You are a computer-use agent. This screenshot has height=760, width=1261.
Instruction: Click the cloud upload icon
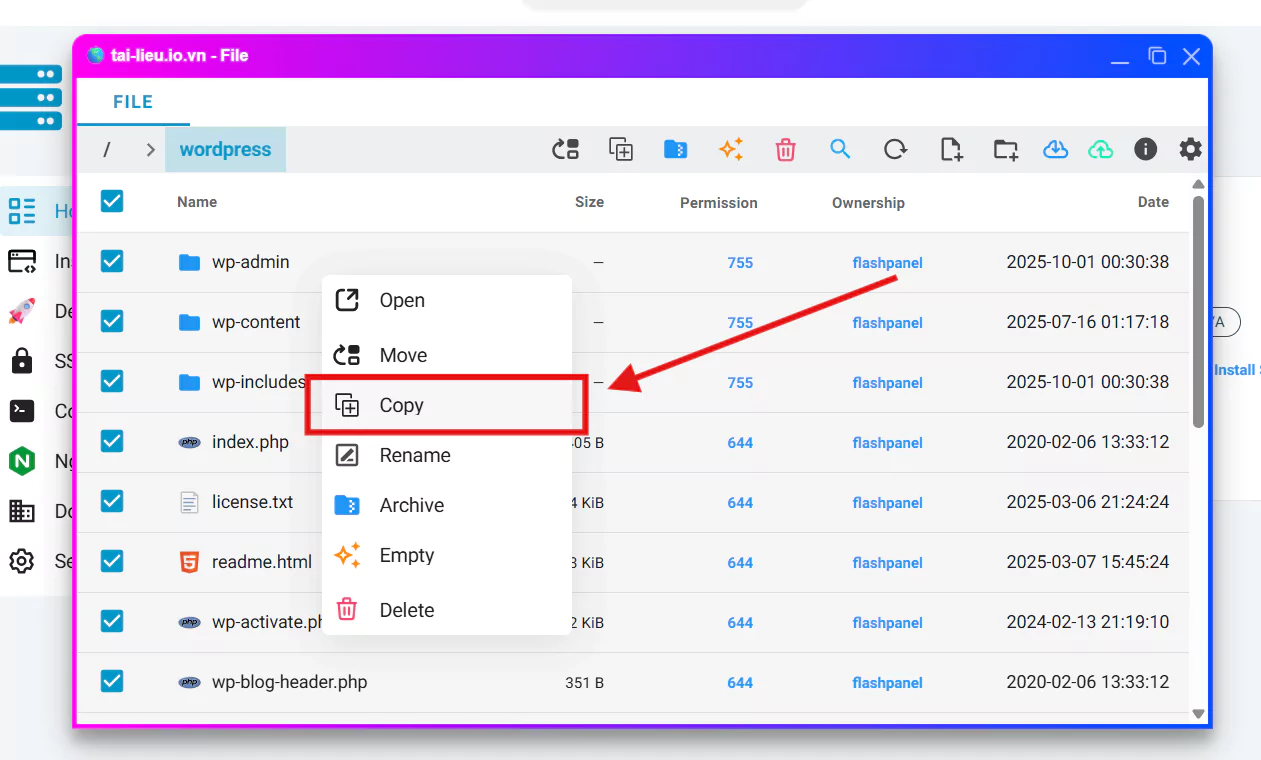(1100, 150)
